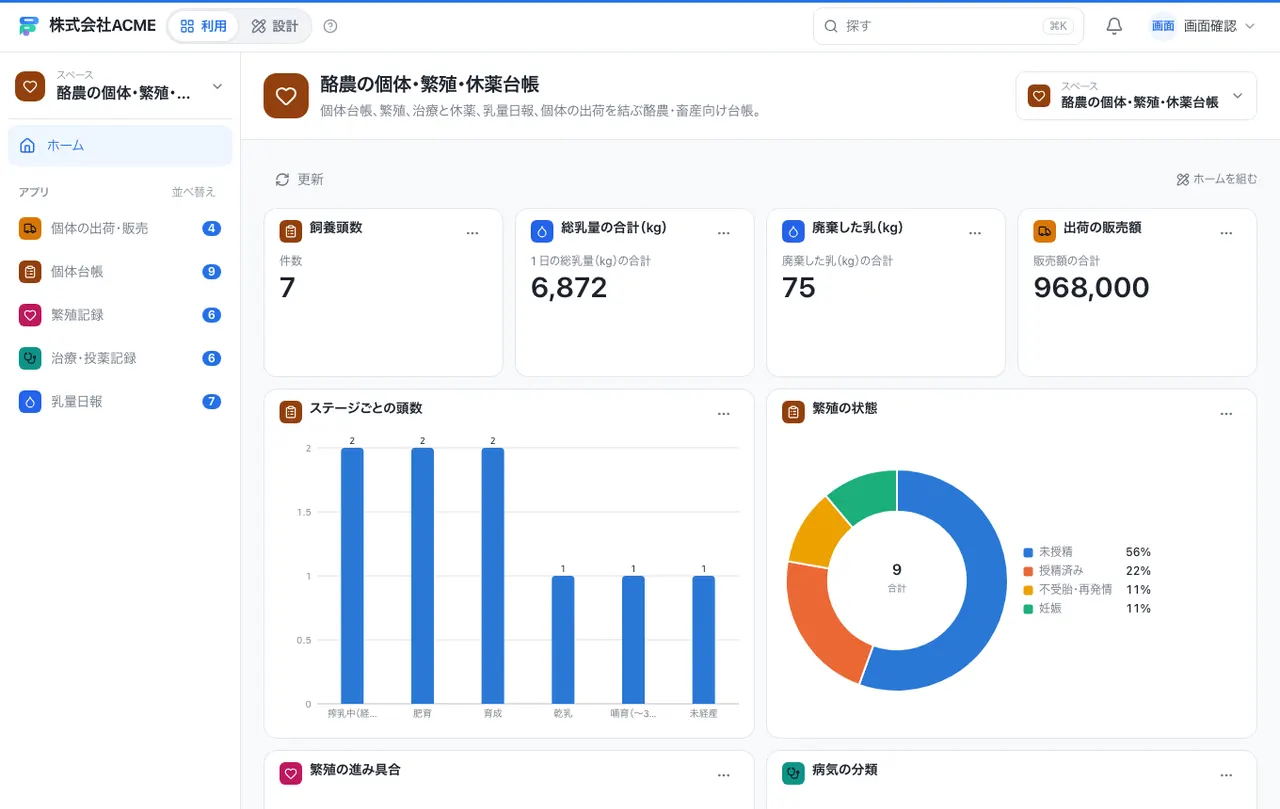Click the 治療・投薬記録 stethoscope icon in sidebar
Screen dimensions: 1280x809
click(30, 358)
